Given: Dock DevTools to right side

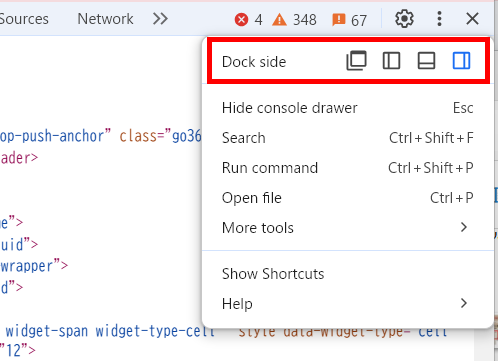Looking at the screenshot, I should (461, 61).
